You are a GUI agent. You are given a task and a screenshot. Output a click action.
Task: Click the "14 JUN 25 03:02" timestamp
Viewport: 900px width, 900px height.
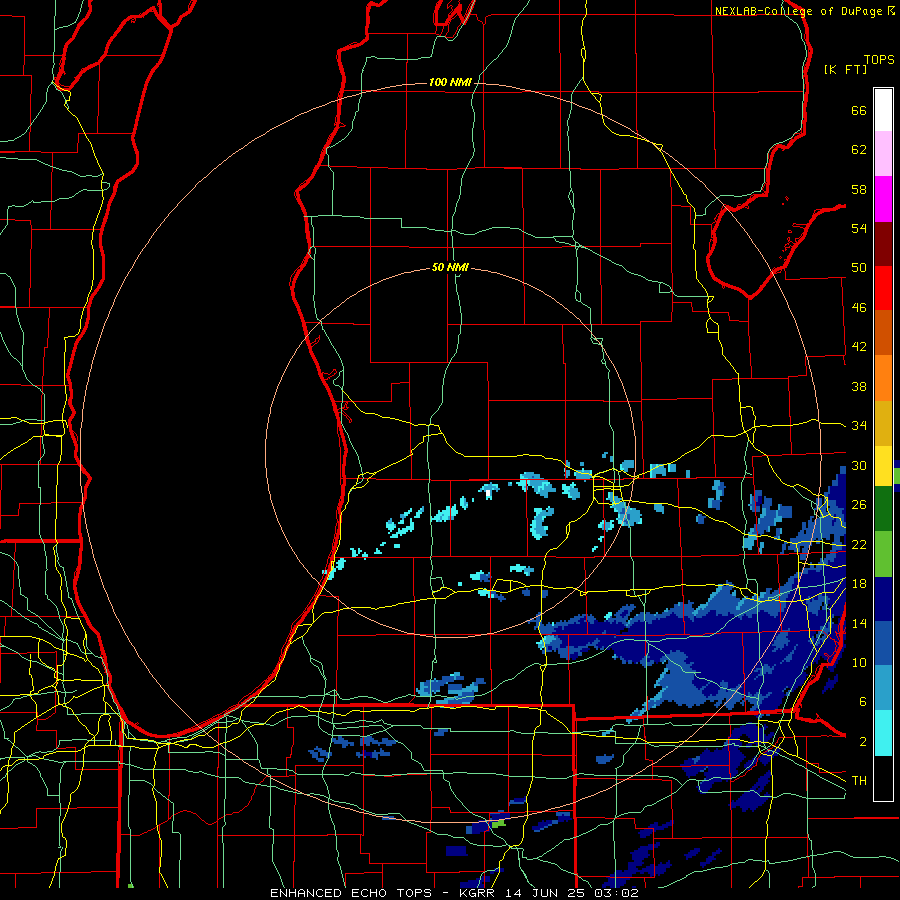click(572, 893)
